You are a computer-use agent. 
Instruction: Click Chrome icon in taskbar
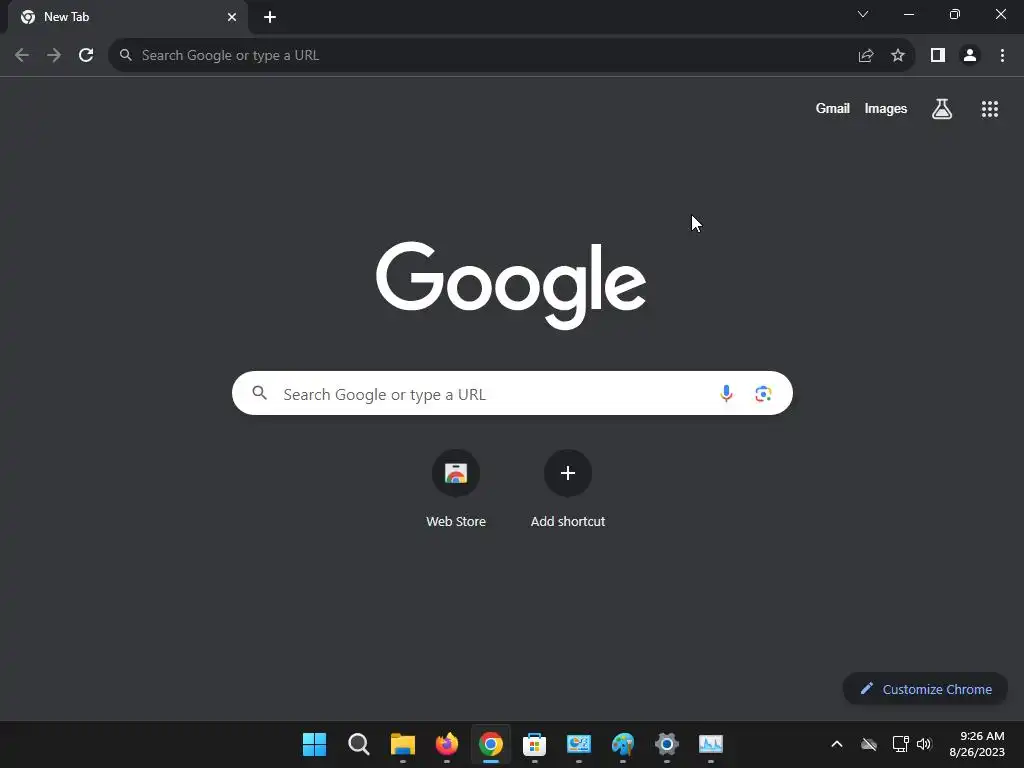pyautogui.click(x=490, y=744)
